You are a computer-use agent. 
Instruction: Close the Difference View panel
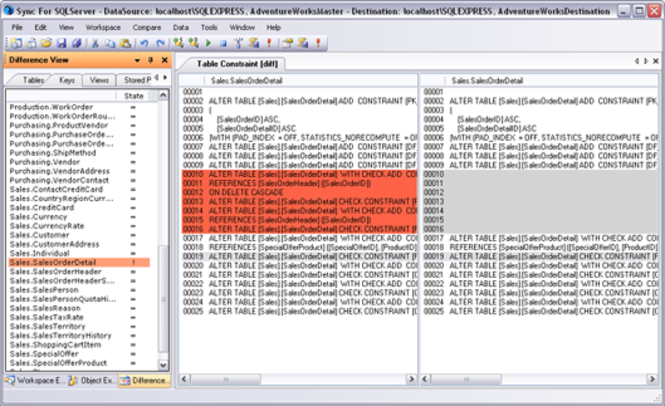click(165, 60)
